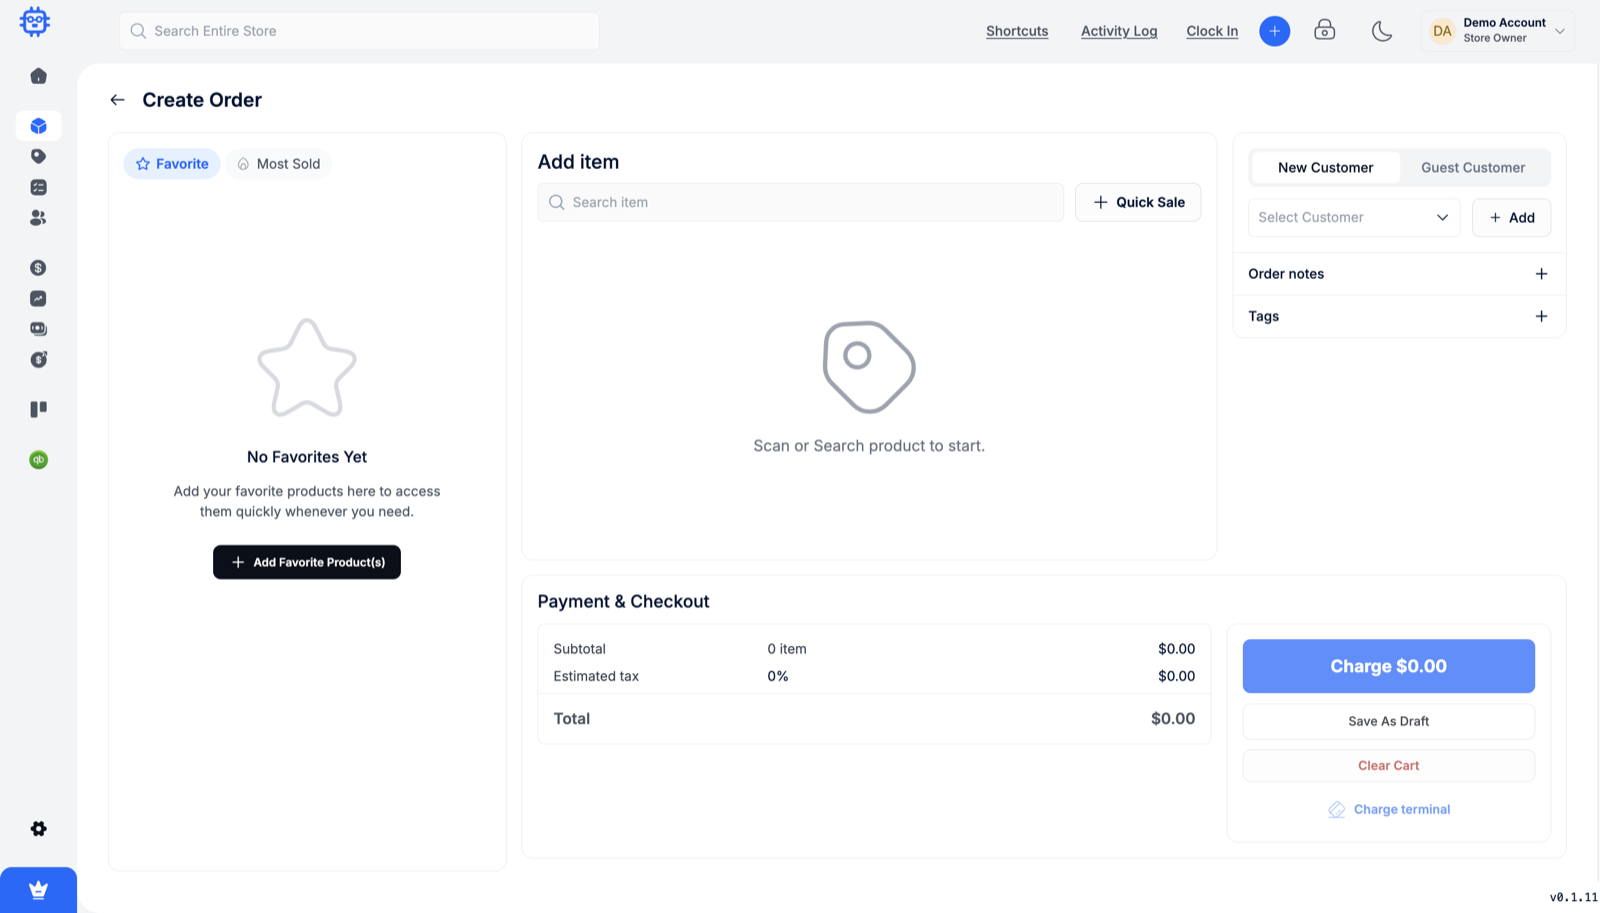The height and width of the screenshot is (913, 1600).
Task: Click the cash register lock icon
Action: [1325, 30]
